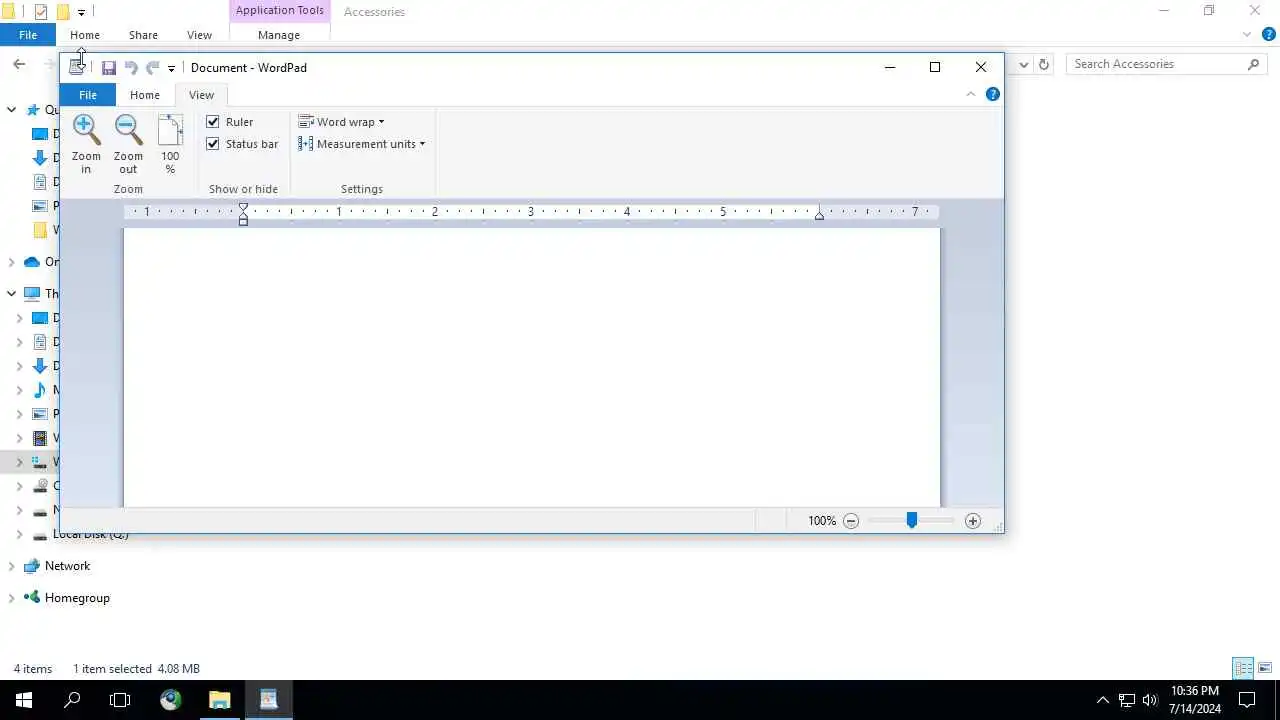
Task: Expand the Homegroup tree node
Action: coord(11,598)
